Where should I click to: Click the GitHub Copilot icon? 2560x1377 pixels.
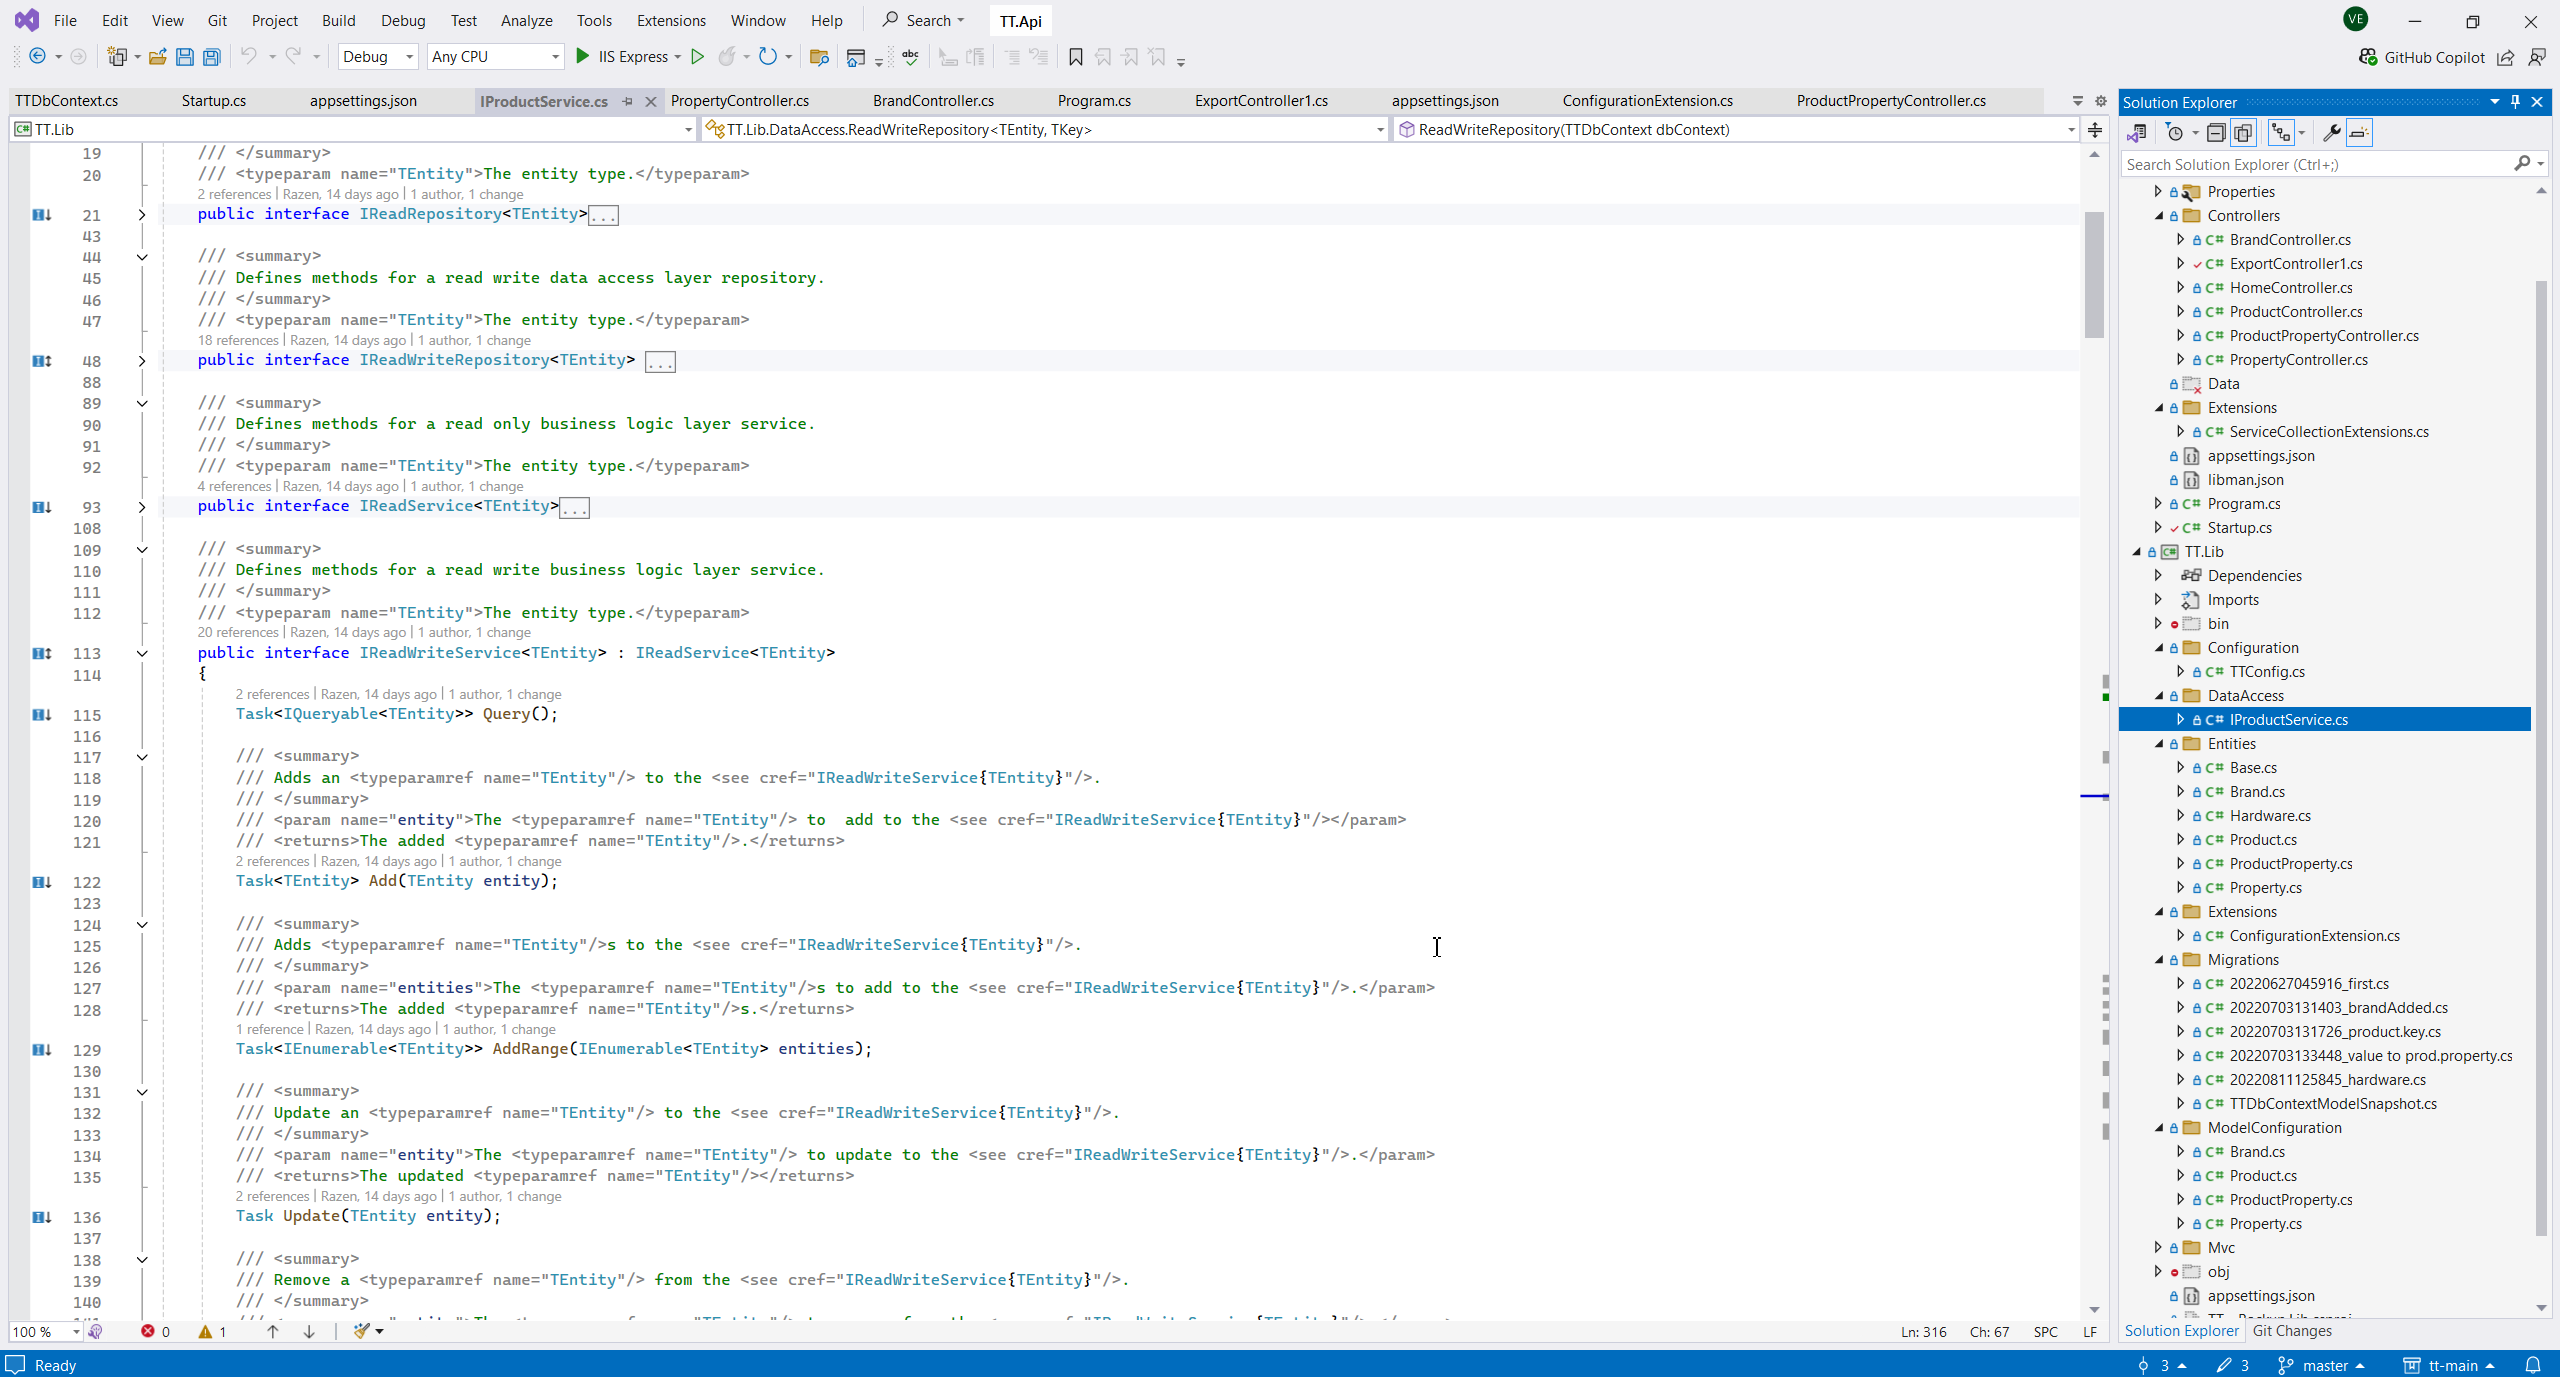(x=2368, y=57)
